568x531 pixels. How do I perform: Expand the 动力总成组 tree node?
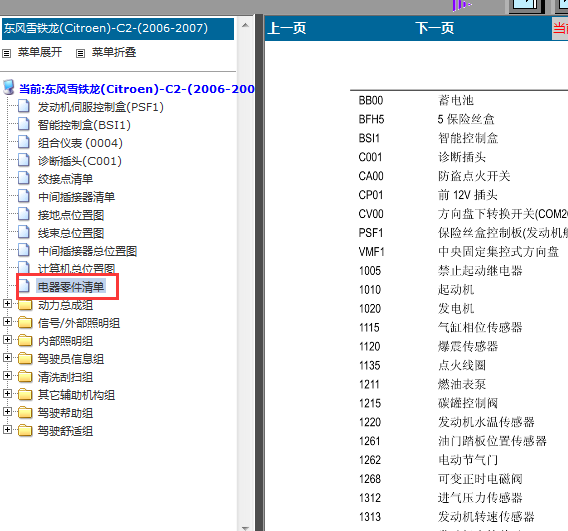[x=7, y=304]
